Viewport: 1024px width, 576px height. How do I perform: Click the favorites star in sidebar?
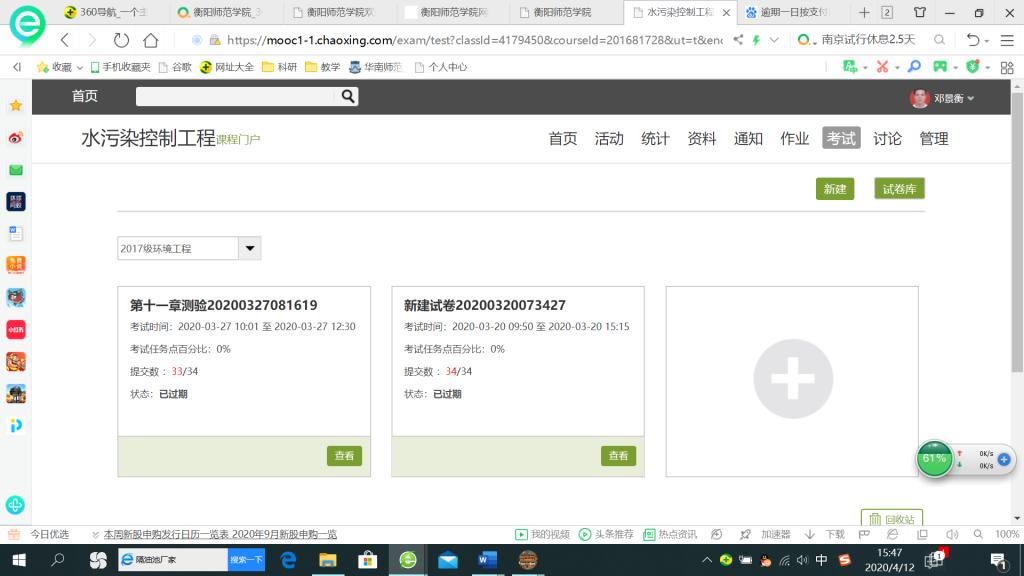click(x=15, y=105)
